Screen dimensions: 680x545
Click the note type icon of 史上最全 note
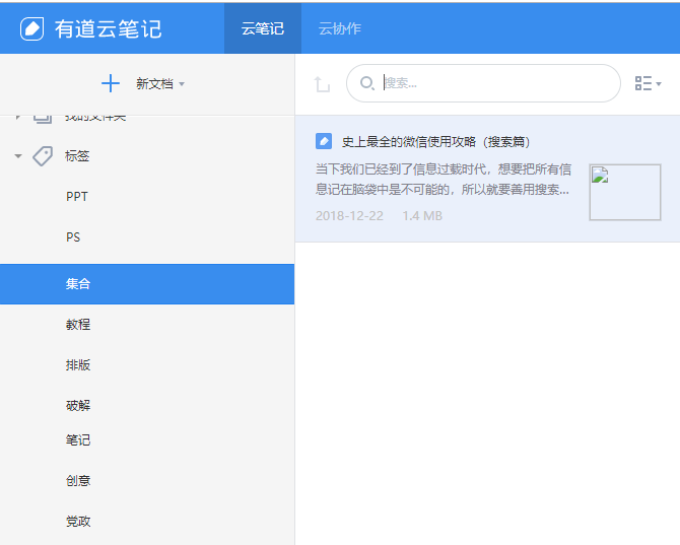(324, 141)
